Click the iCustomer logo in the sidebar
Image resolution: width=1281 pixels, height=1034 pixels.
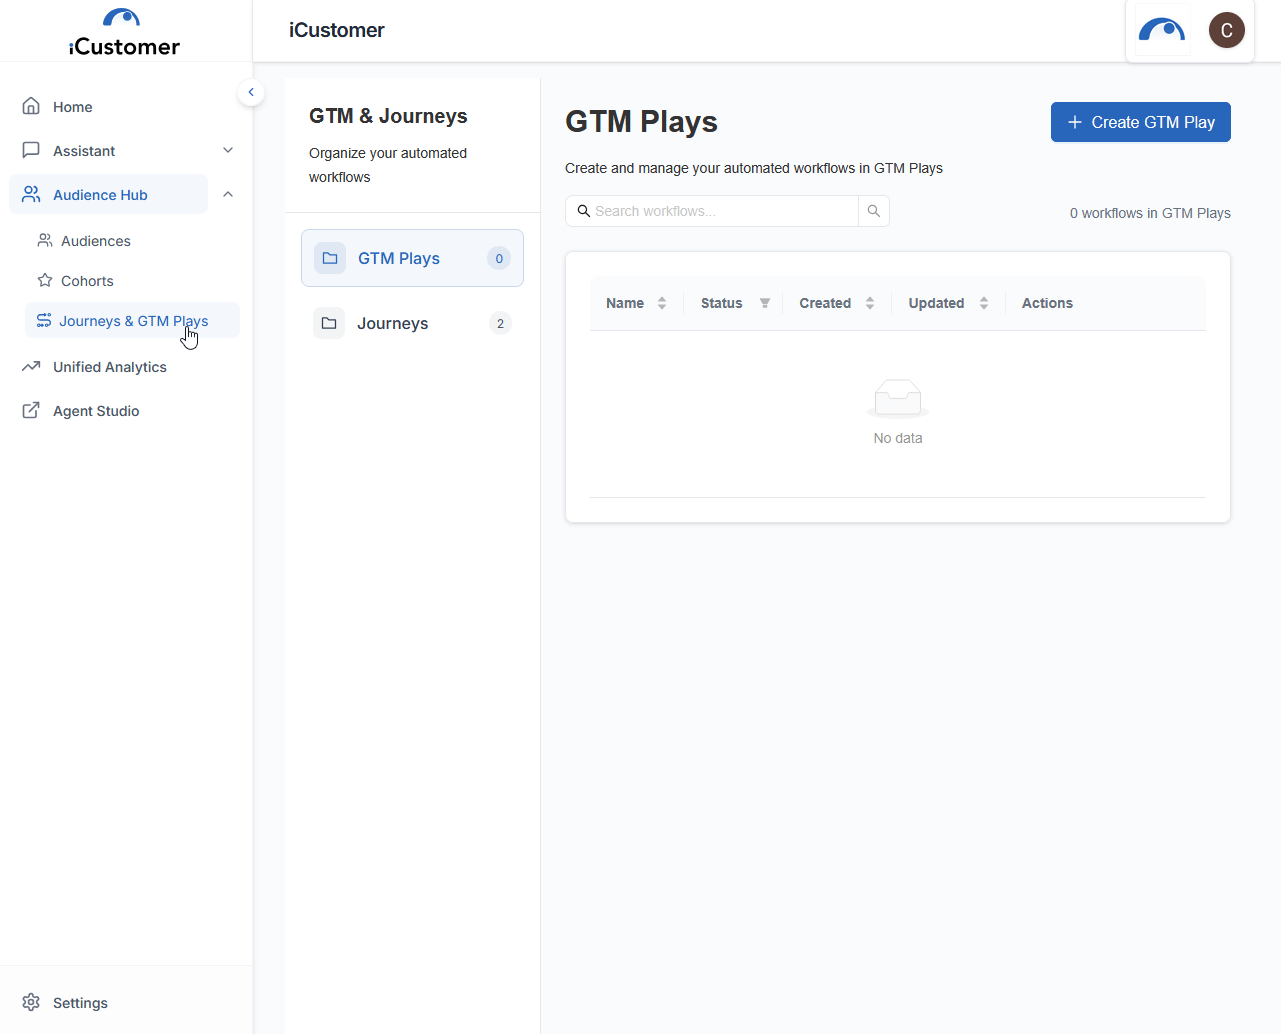124,32
